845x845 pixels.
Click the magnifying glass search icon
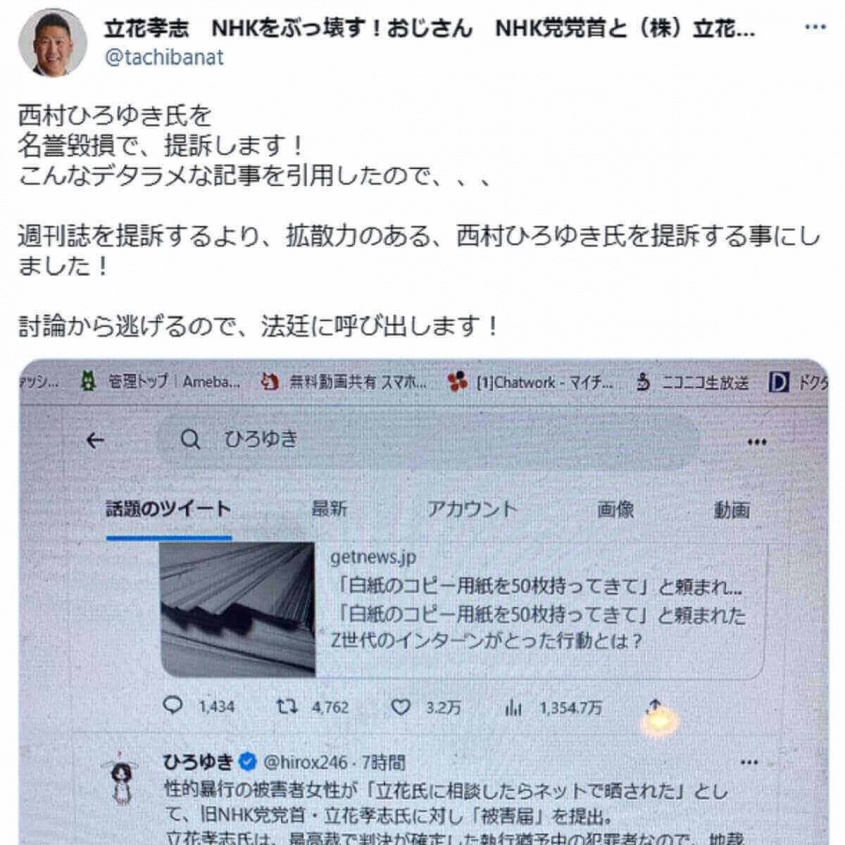190,440
